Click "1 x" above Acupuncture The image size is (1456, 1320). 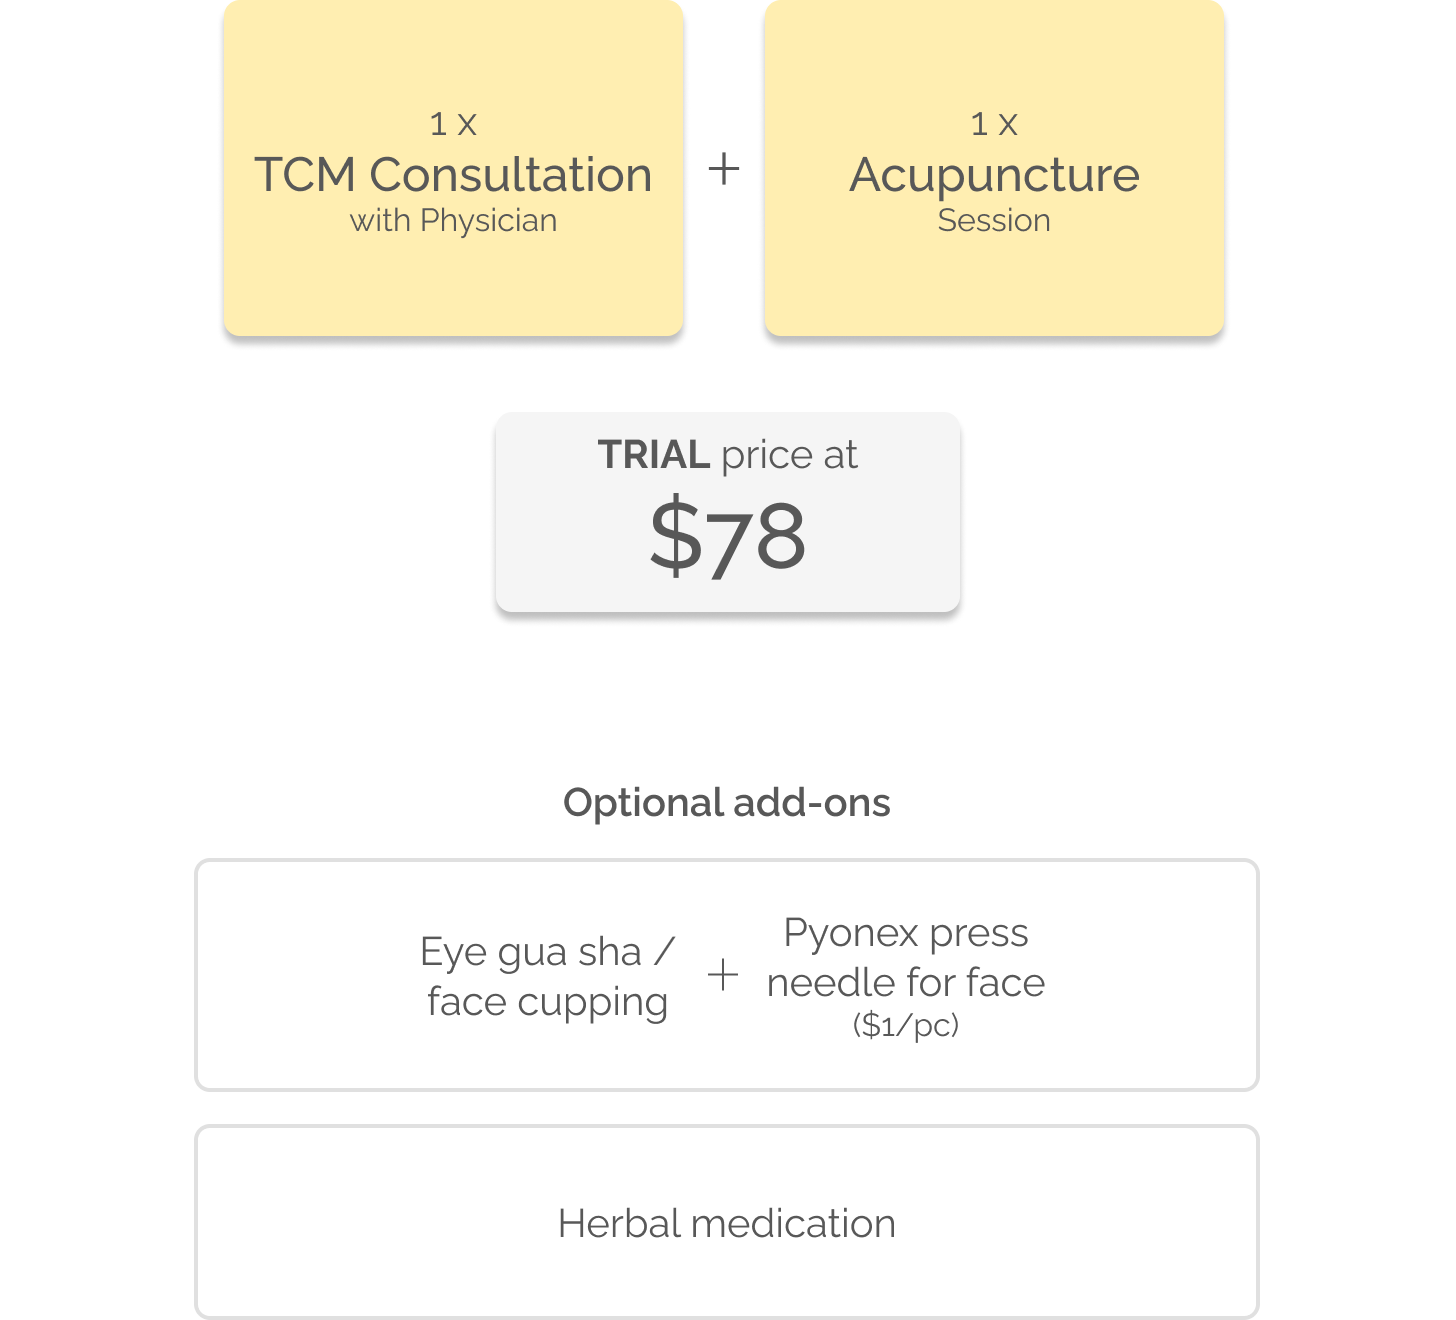tap(994, 124)
